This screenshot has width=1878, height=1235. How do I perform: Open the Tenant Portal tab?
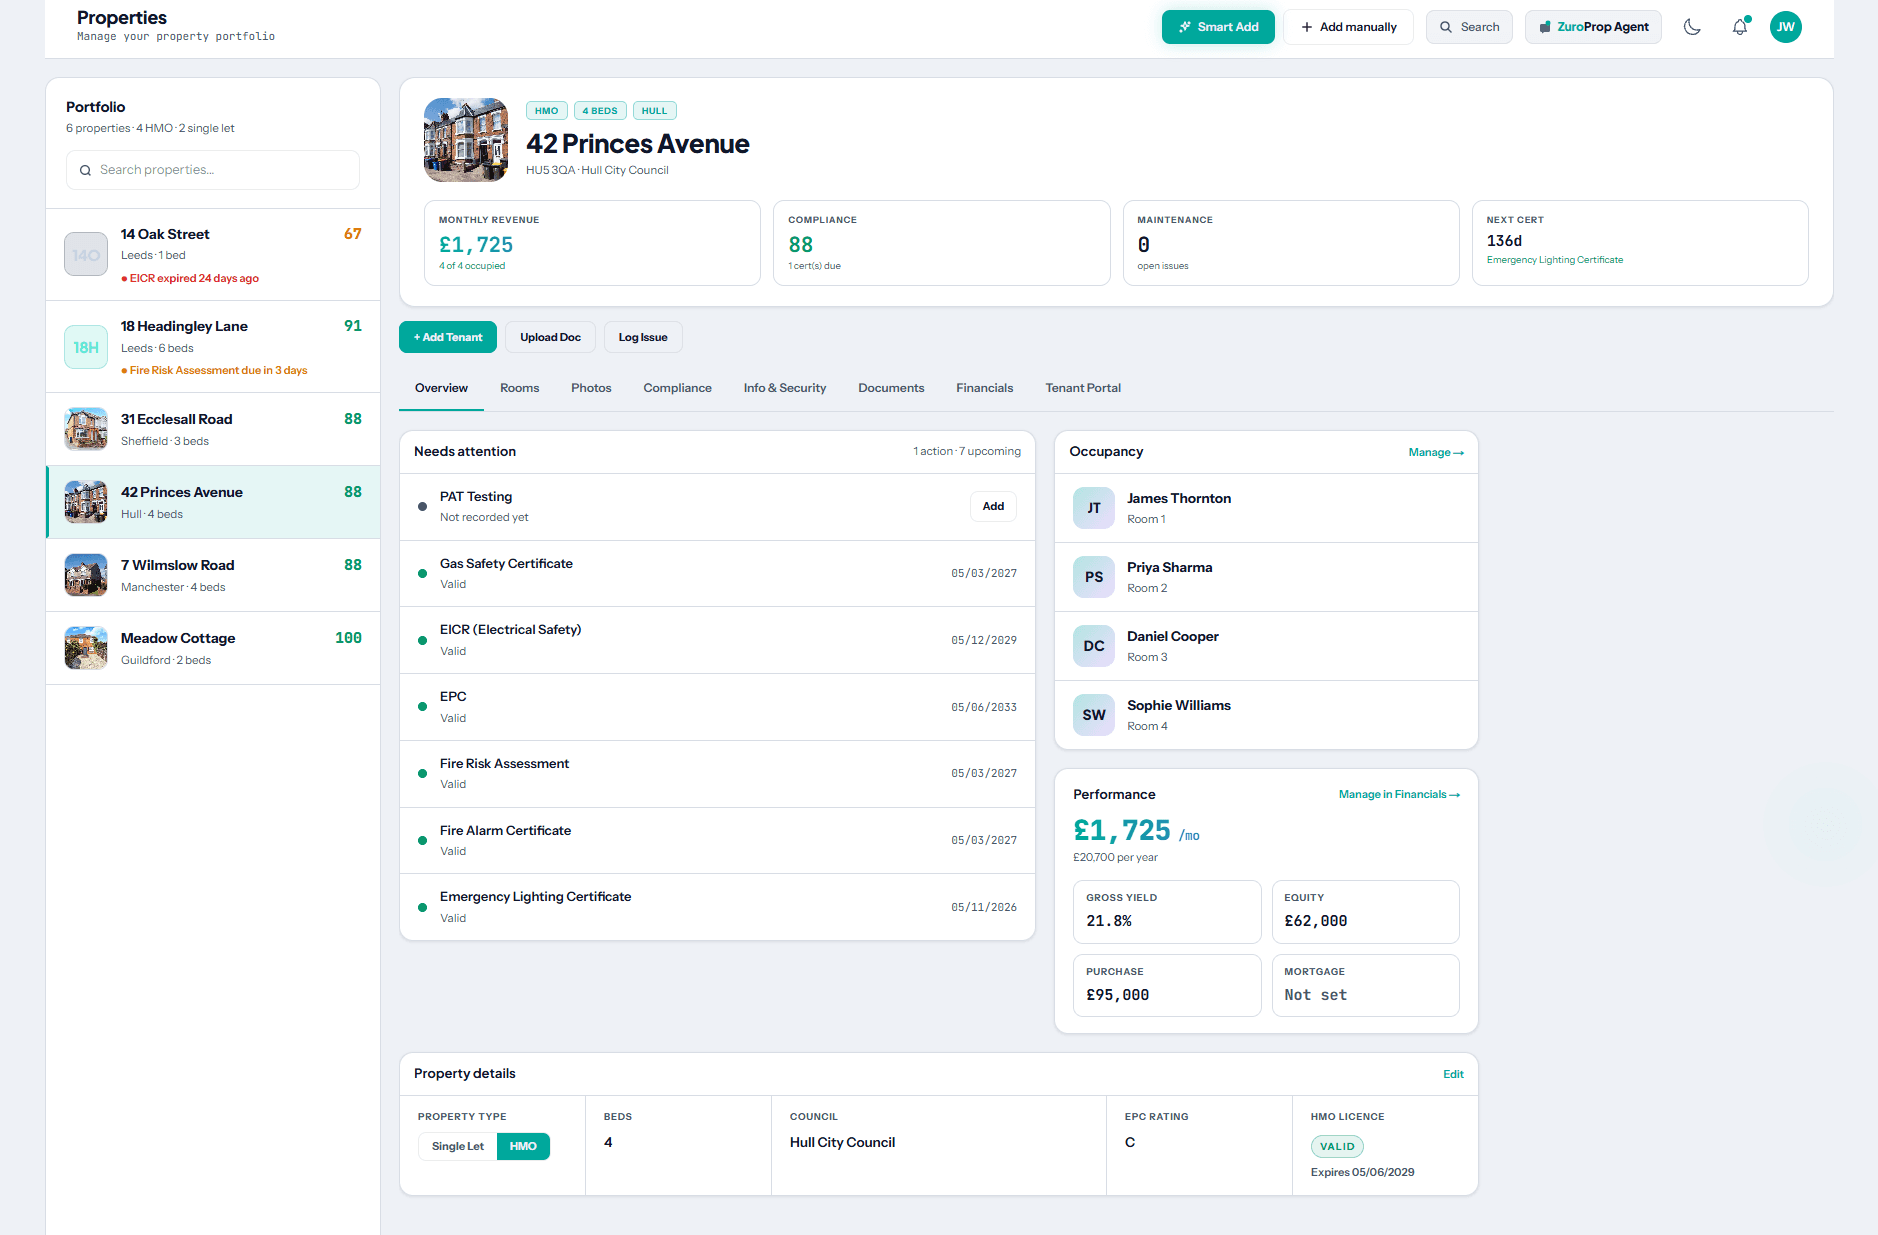(x=1083, y=388)
